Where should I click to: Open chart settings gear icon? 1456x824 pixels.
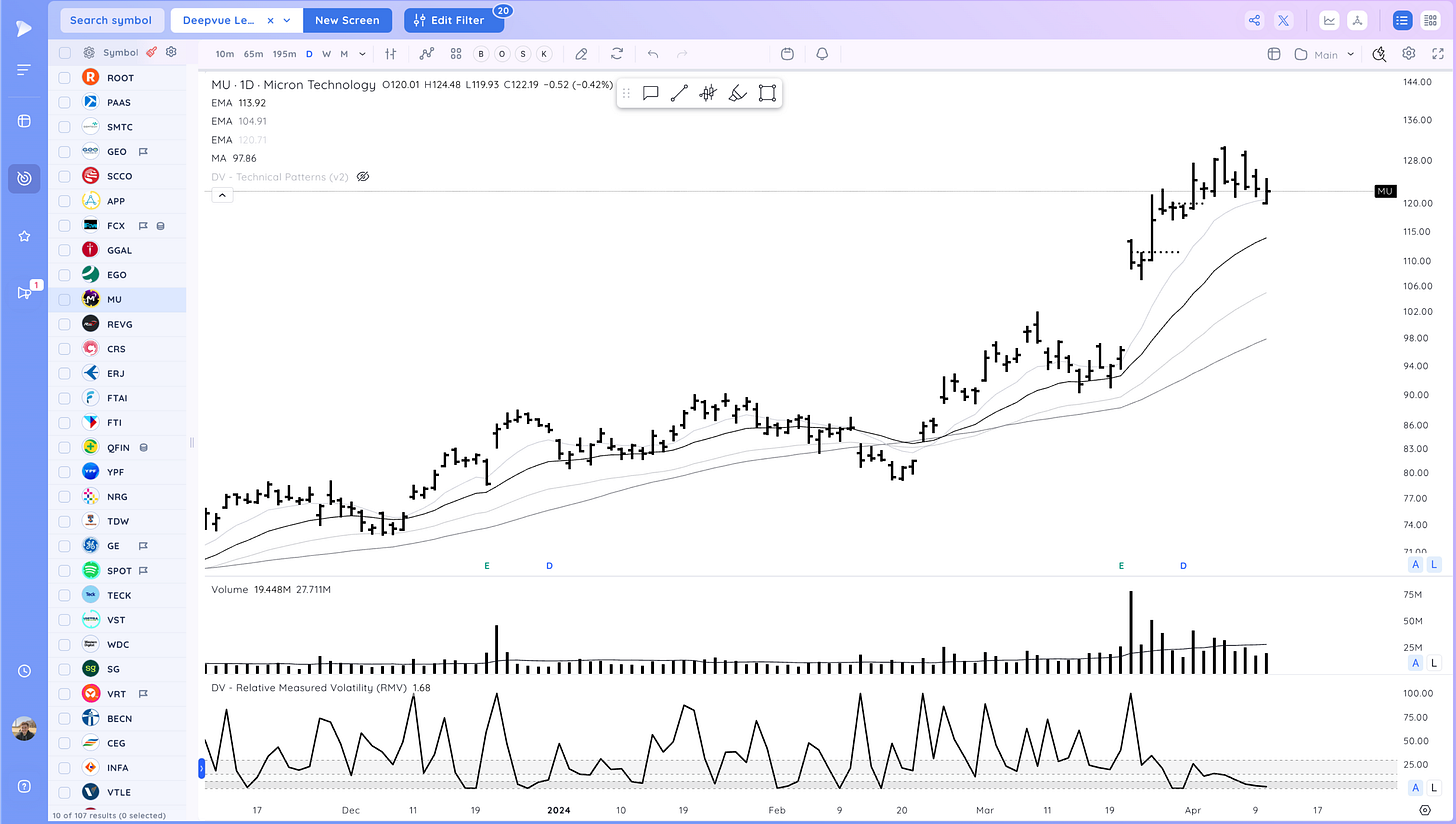[1409, 54]
